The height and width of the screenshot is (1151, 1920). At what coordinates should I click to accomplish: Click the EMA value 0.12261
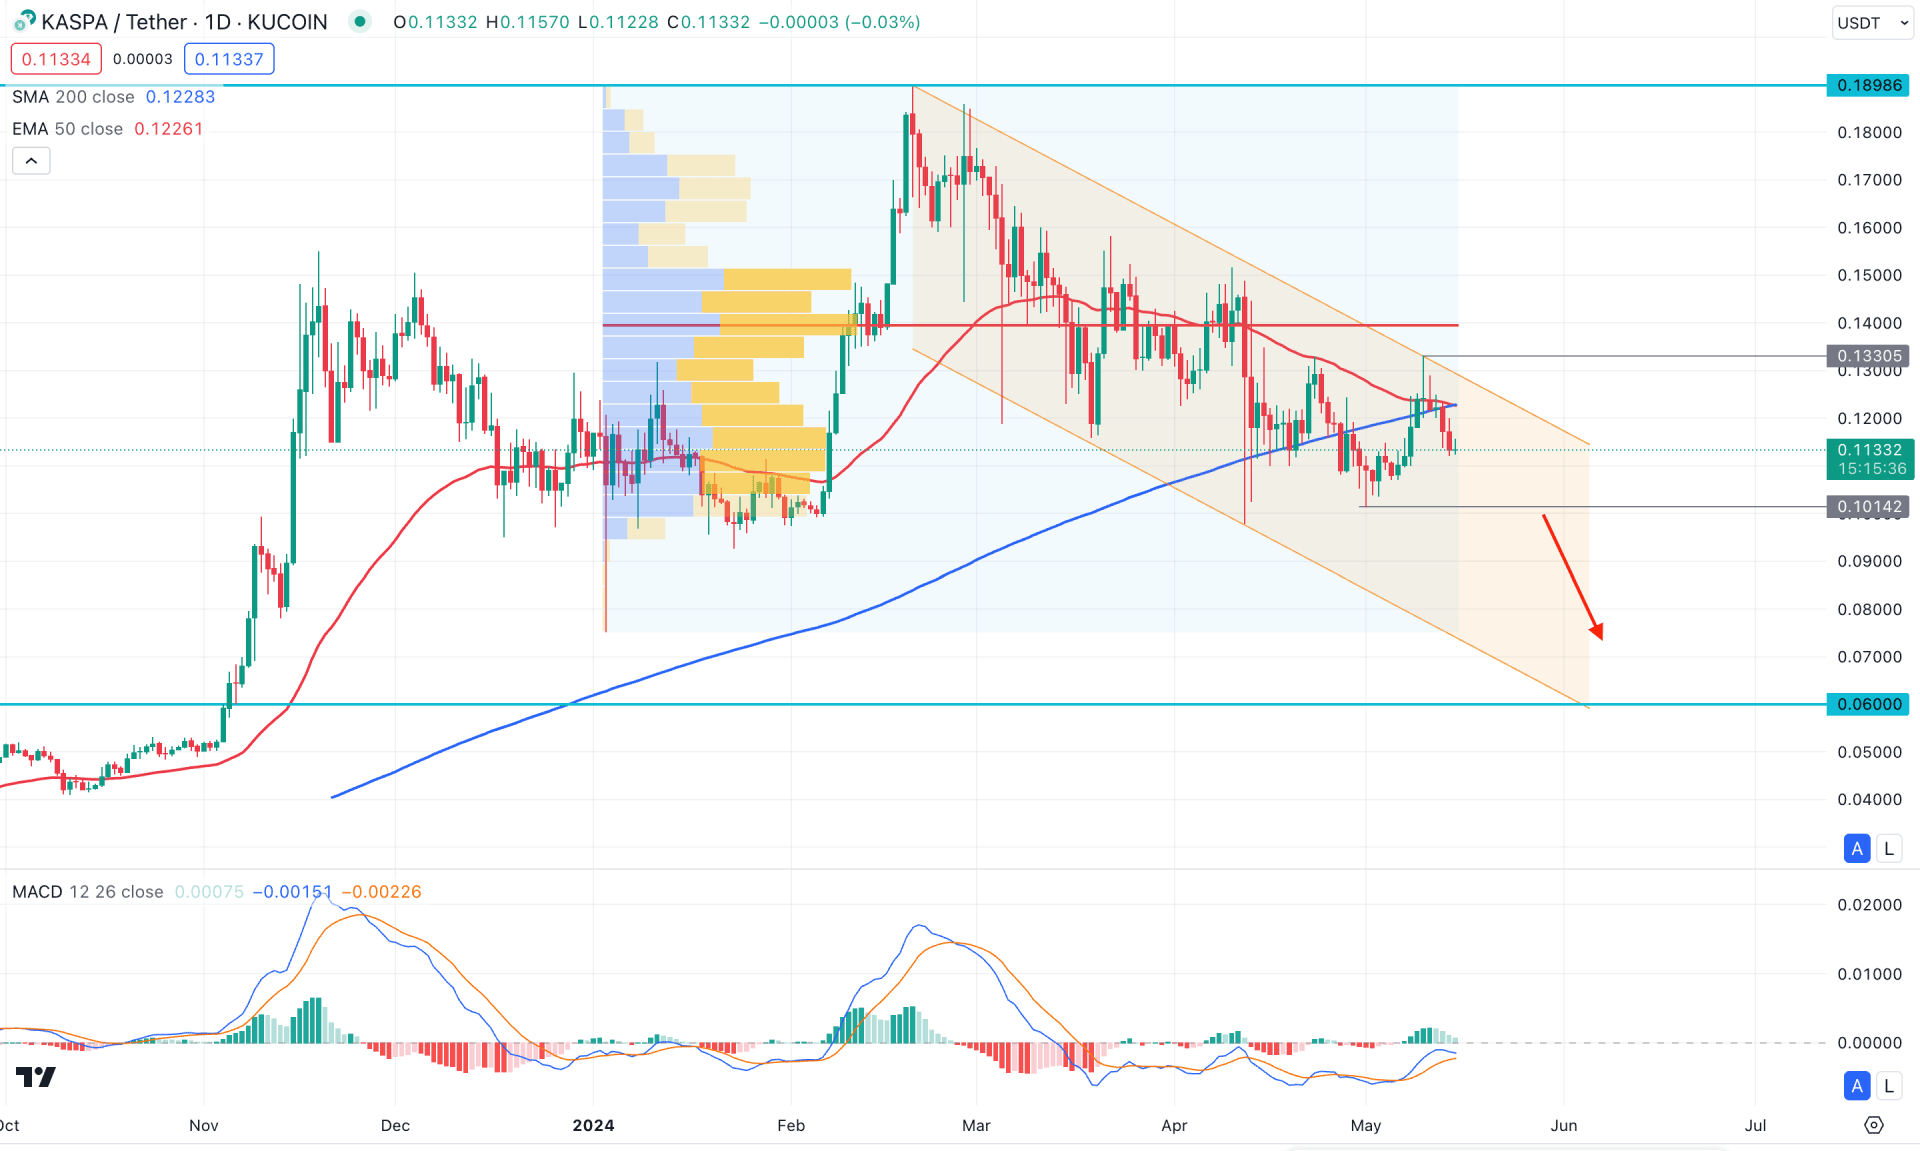168,129
